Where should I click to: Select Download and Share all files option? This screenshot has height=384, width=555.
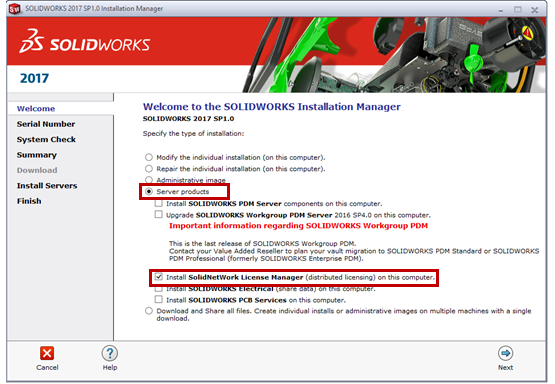coord(149,311)
